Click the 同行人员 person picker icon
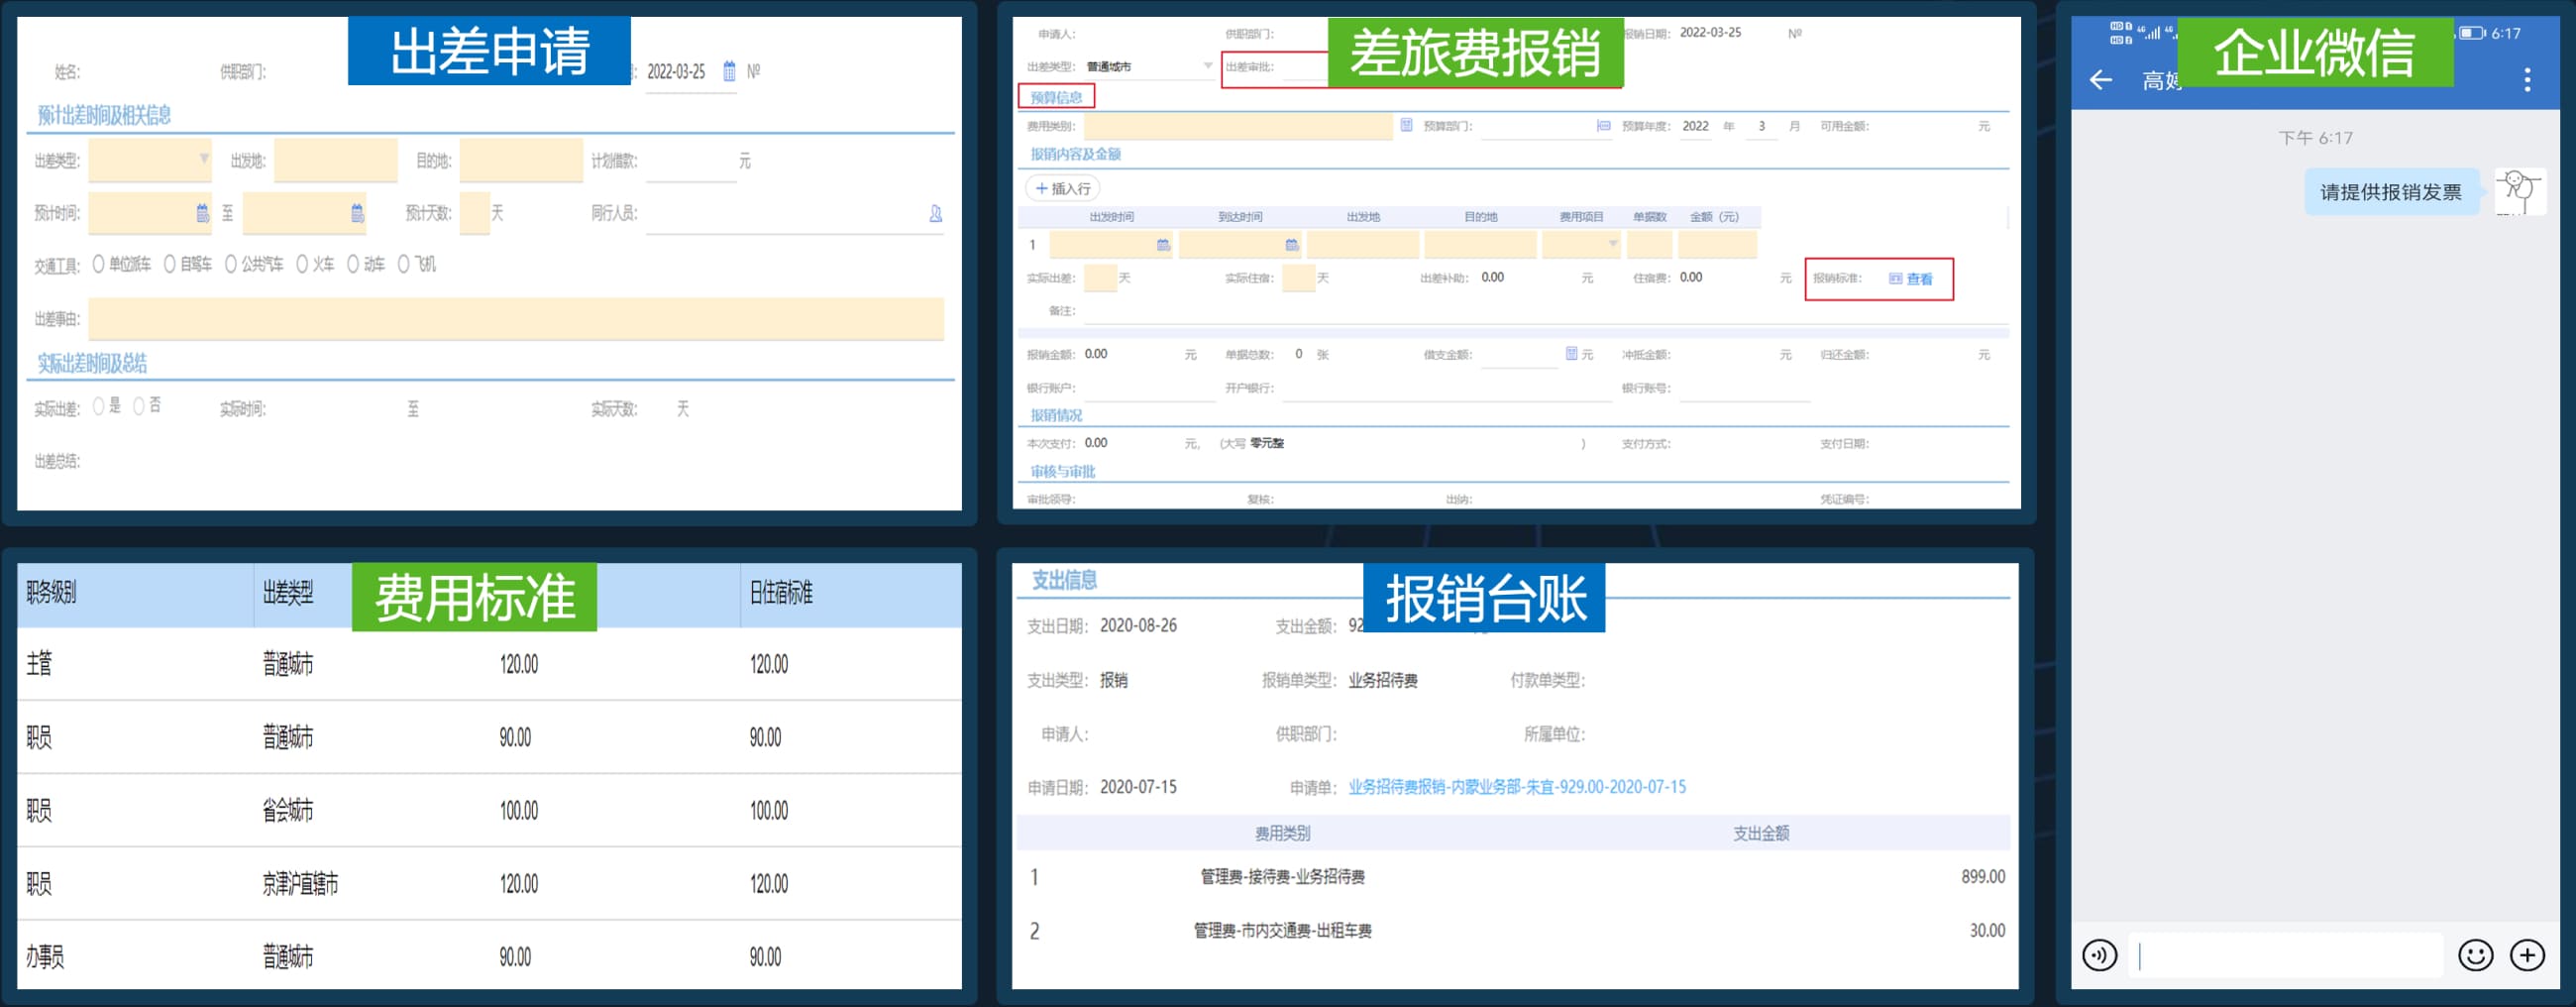Screen dimensions: 2576x1007 [936, 213]
